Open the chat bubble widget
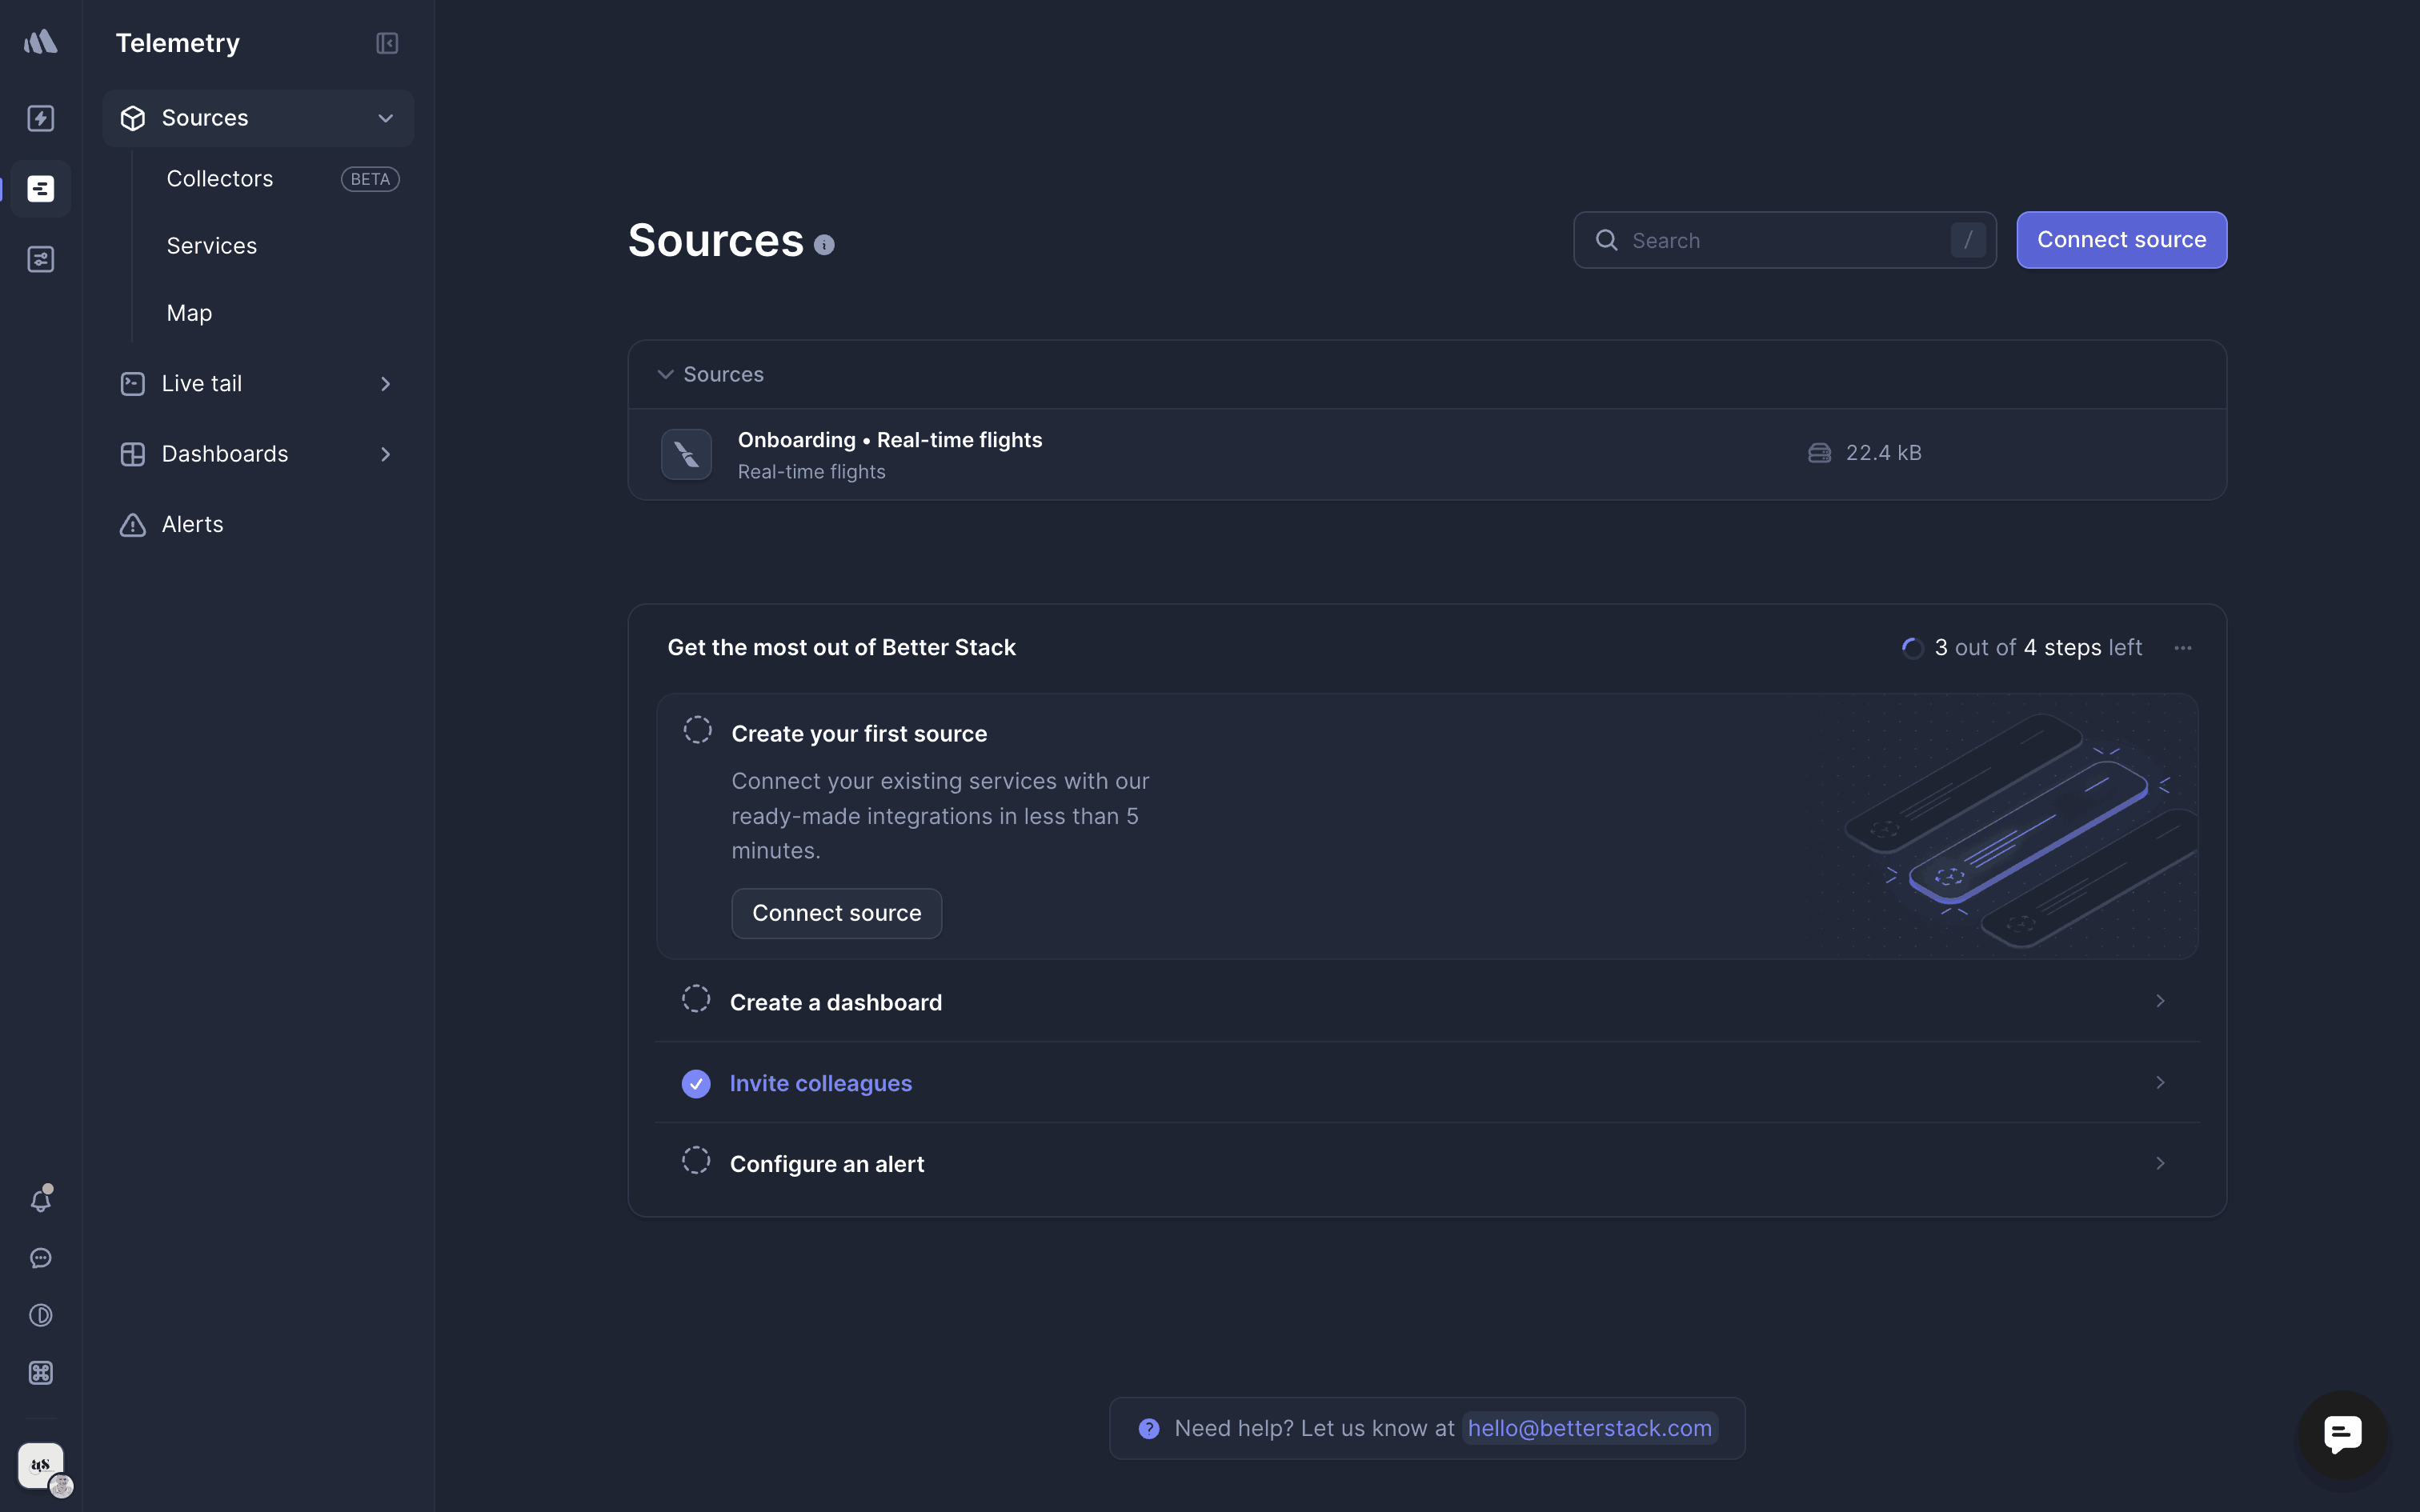 (2342, 1434)
